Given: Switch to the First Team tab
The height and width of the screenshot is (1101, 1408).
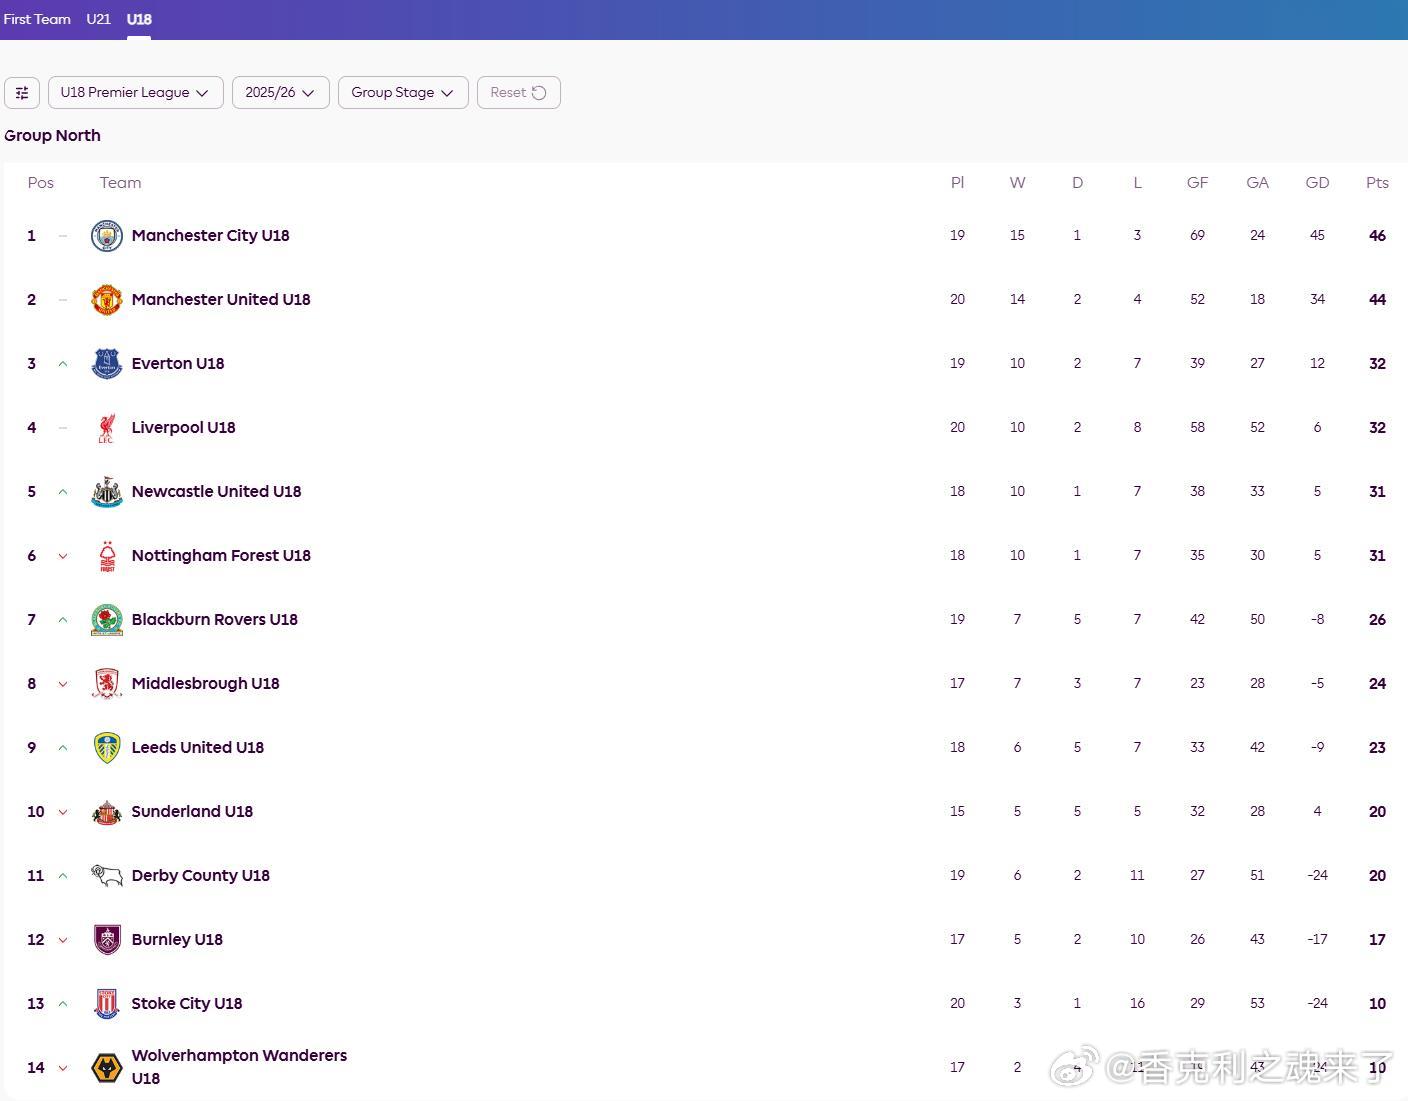Looking at the screenshot, I should pyautogui.click(x=37, y=19).
